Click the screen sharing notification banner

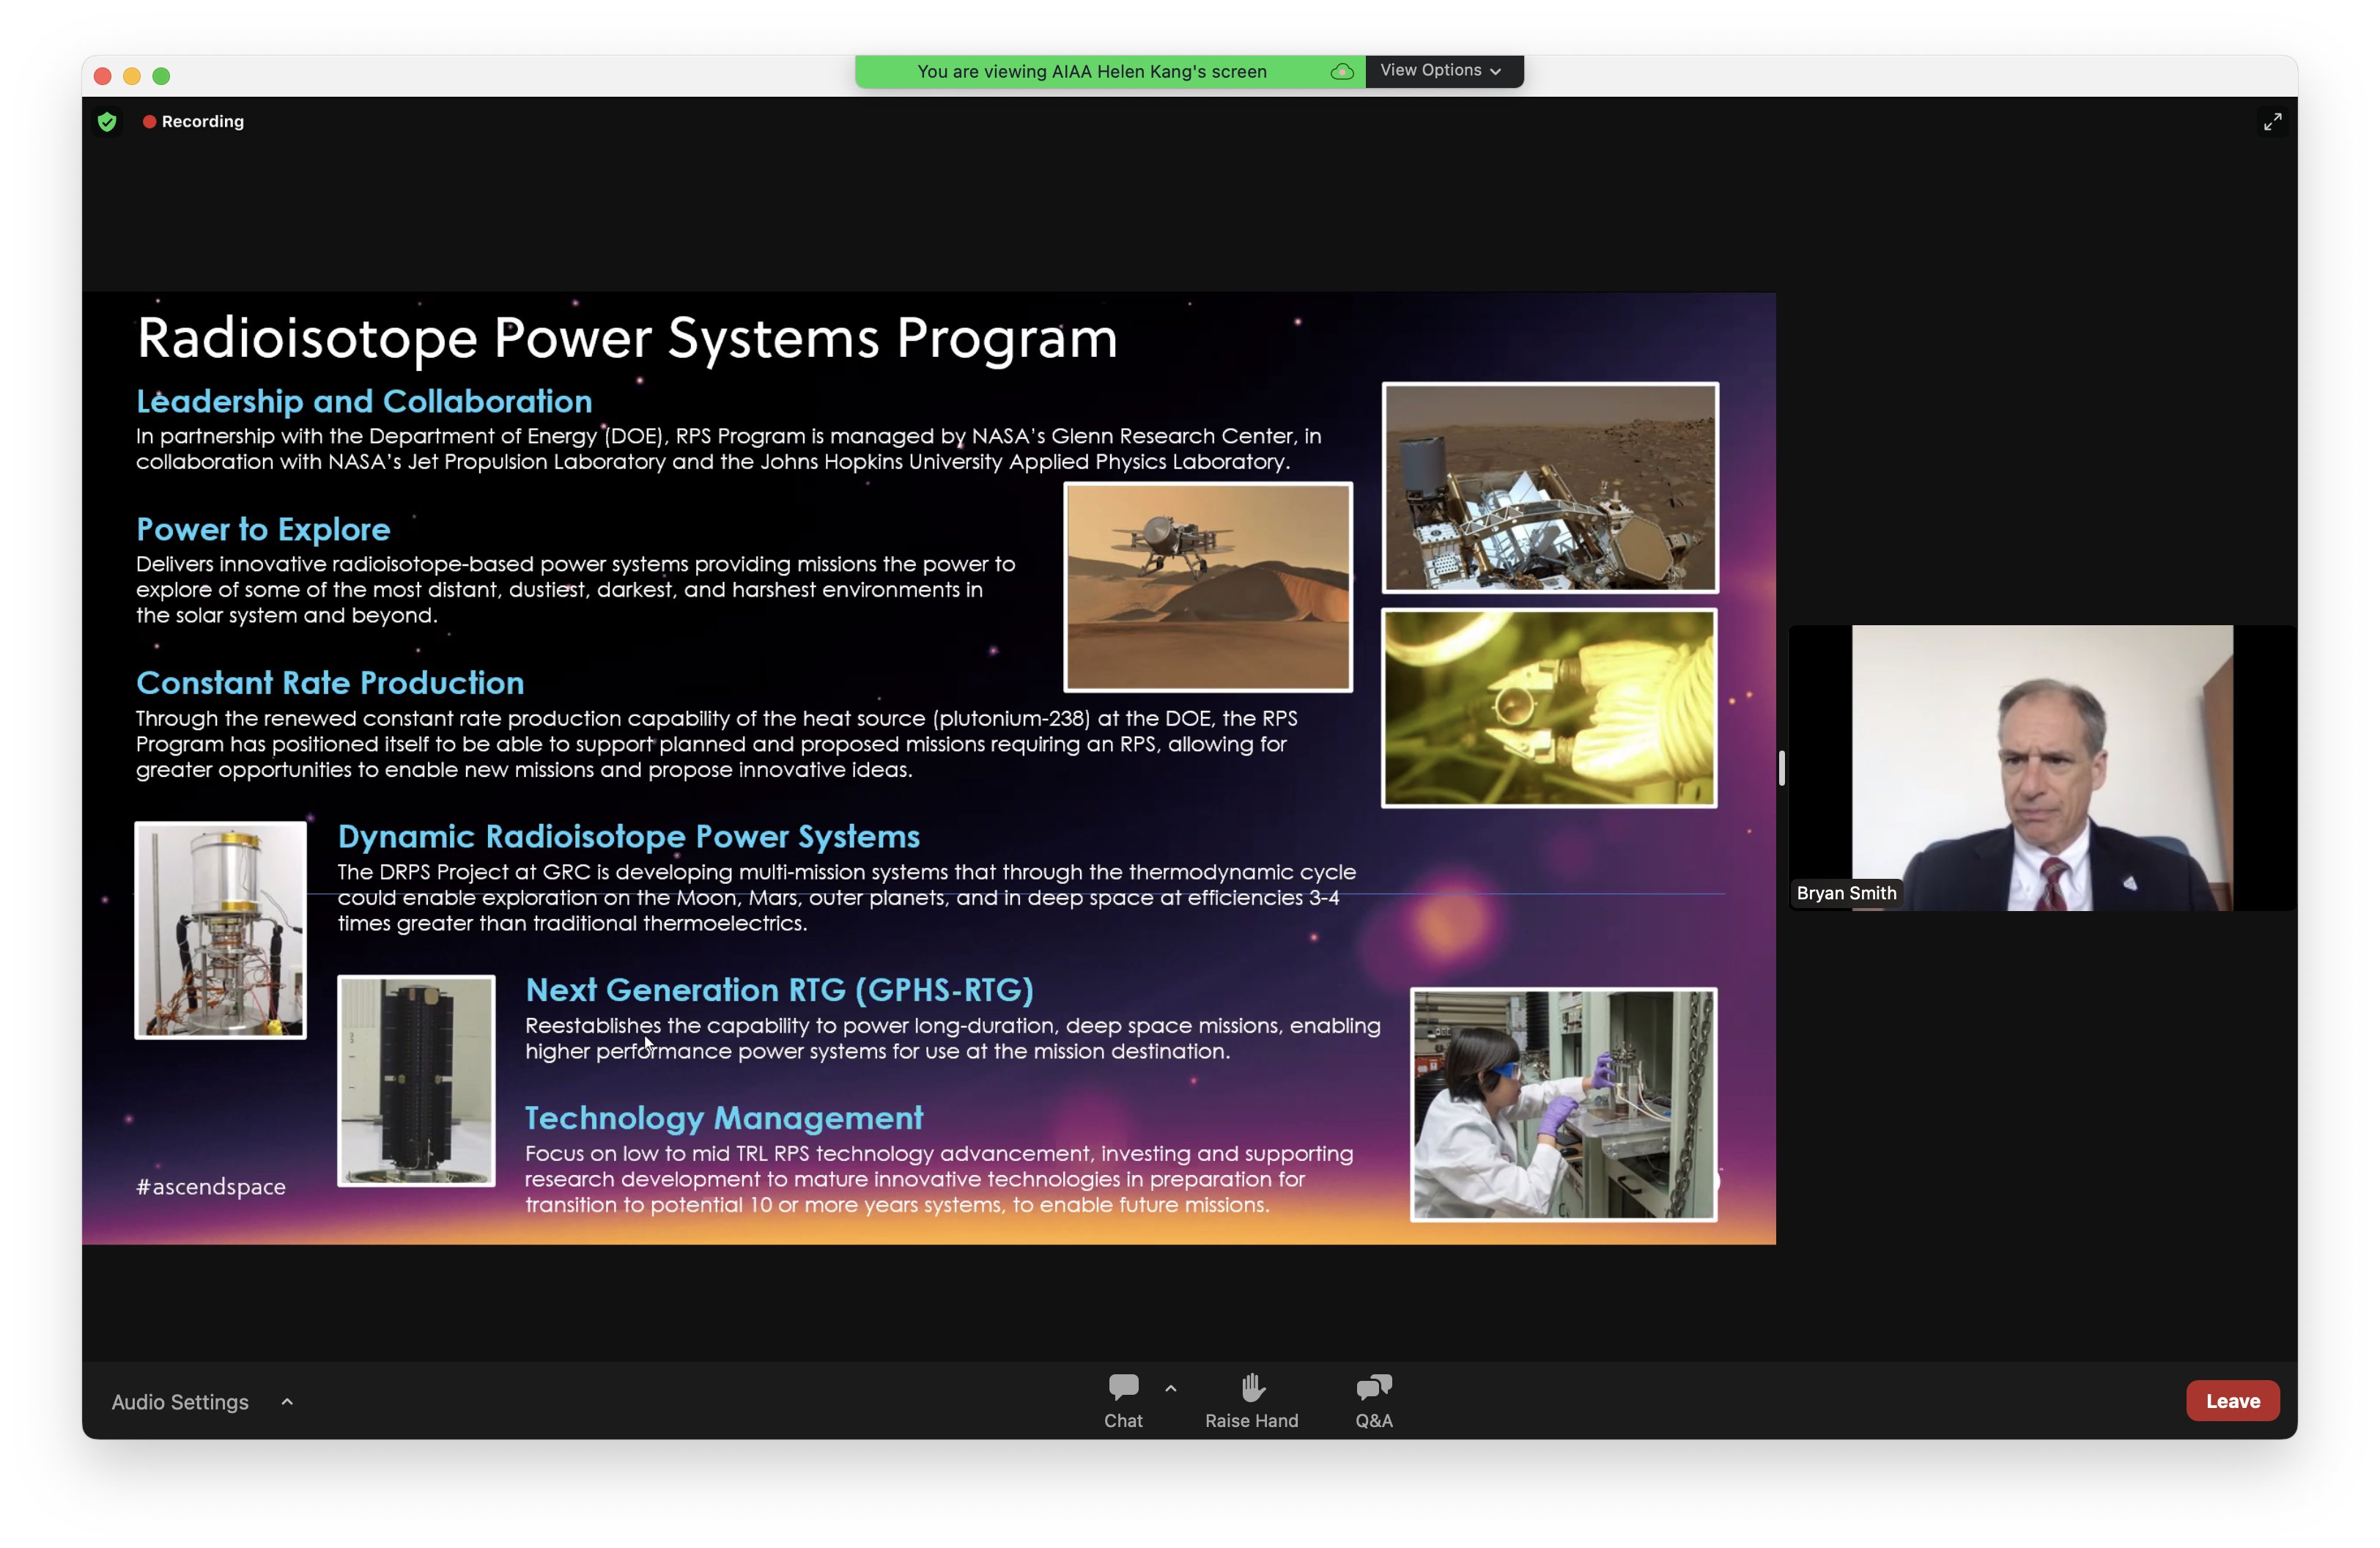(1091, 72)
